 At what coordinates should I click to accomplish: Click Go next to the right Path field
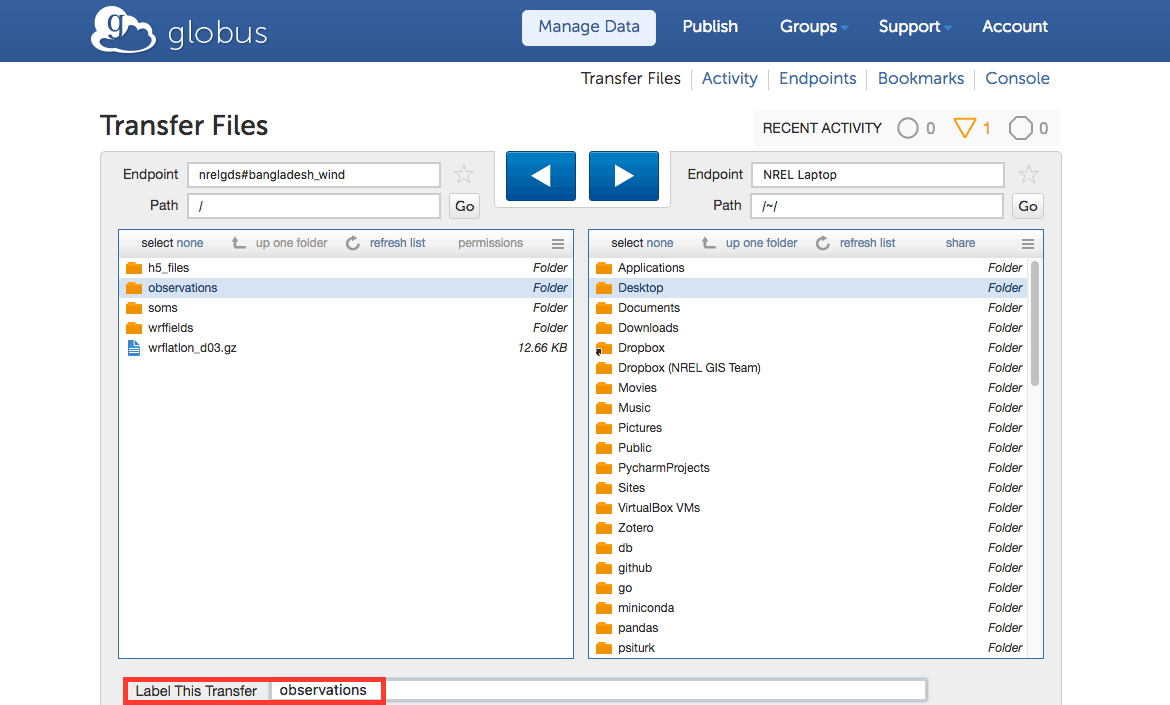pos(1028,206)
